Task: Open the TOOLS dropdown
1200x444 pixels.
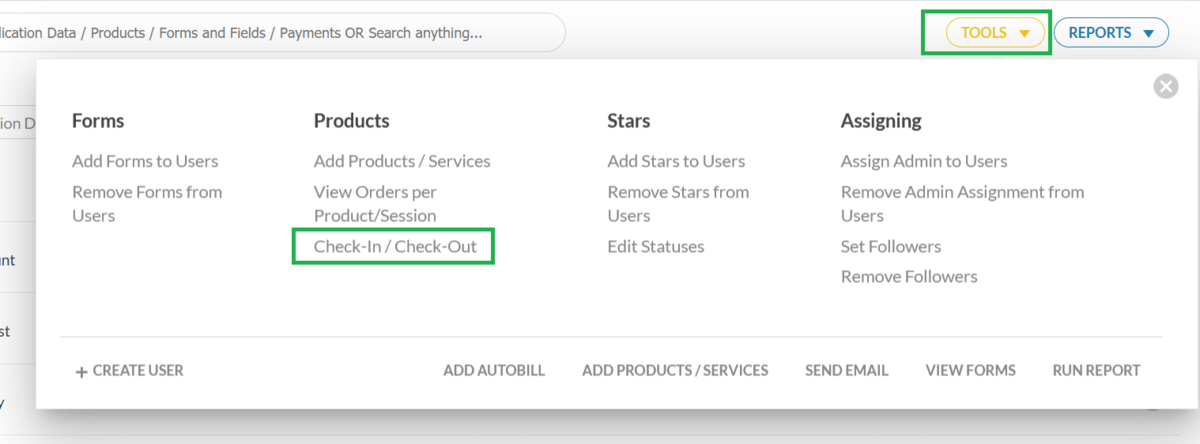Action: click(995, 33)
